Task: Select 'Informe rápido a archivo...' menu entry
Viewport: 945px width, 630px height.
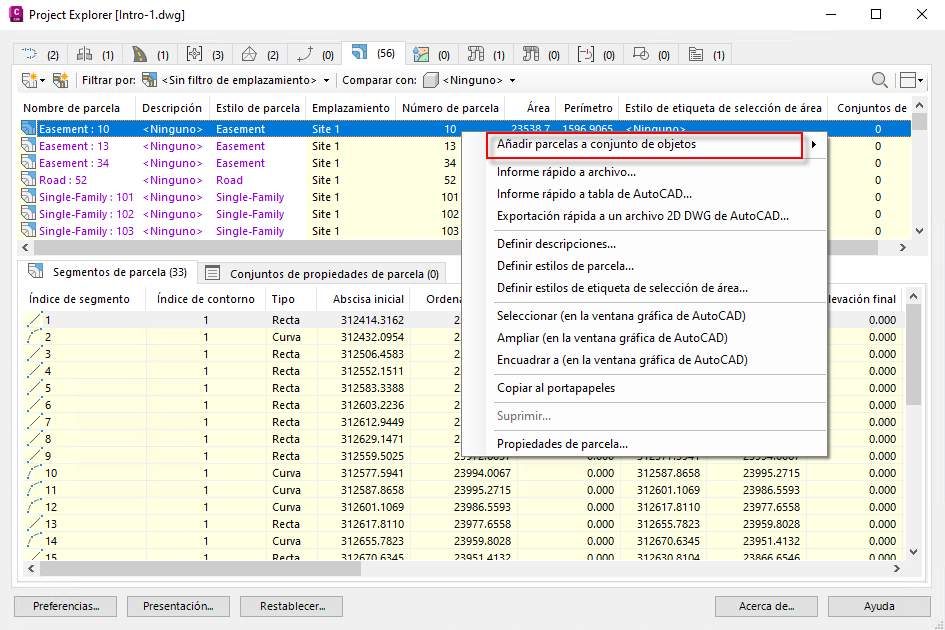Action: click(x=566, y=172)
